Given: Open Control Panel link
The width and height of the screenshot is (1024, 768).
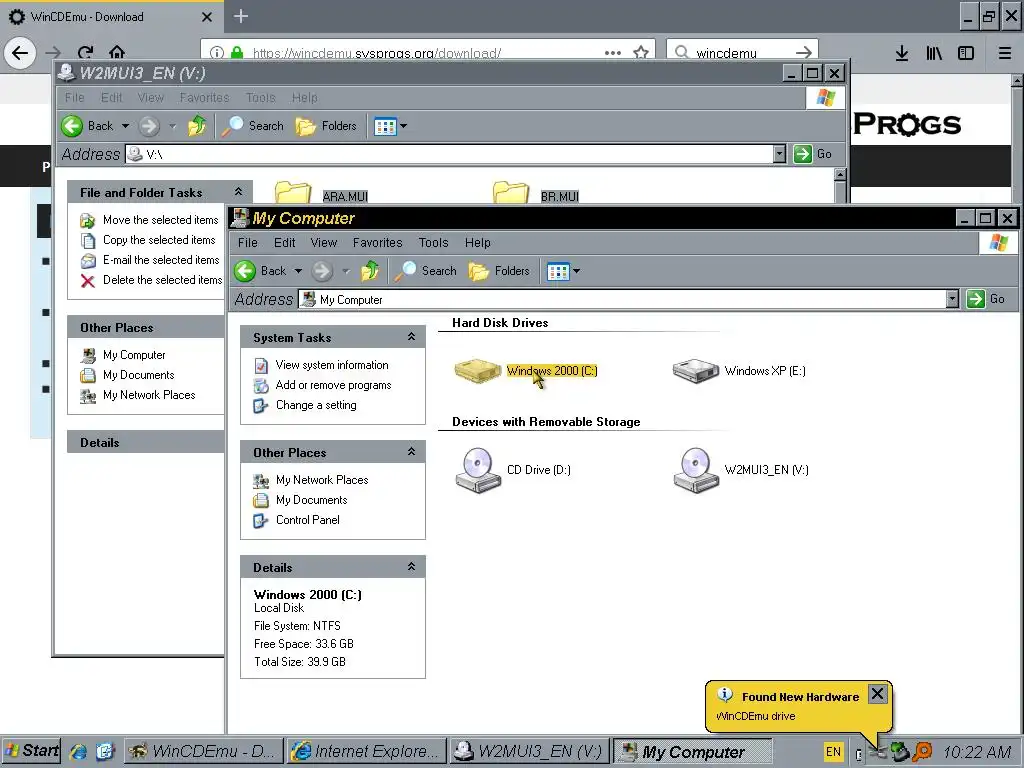Looking at the screenshot, I should [x=308, y=520].
